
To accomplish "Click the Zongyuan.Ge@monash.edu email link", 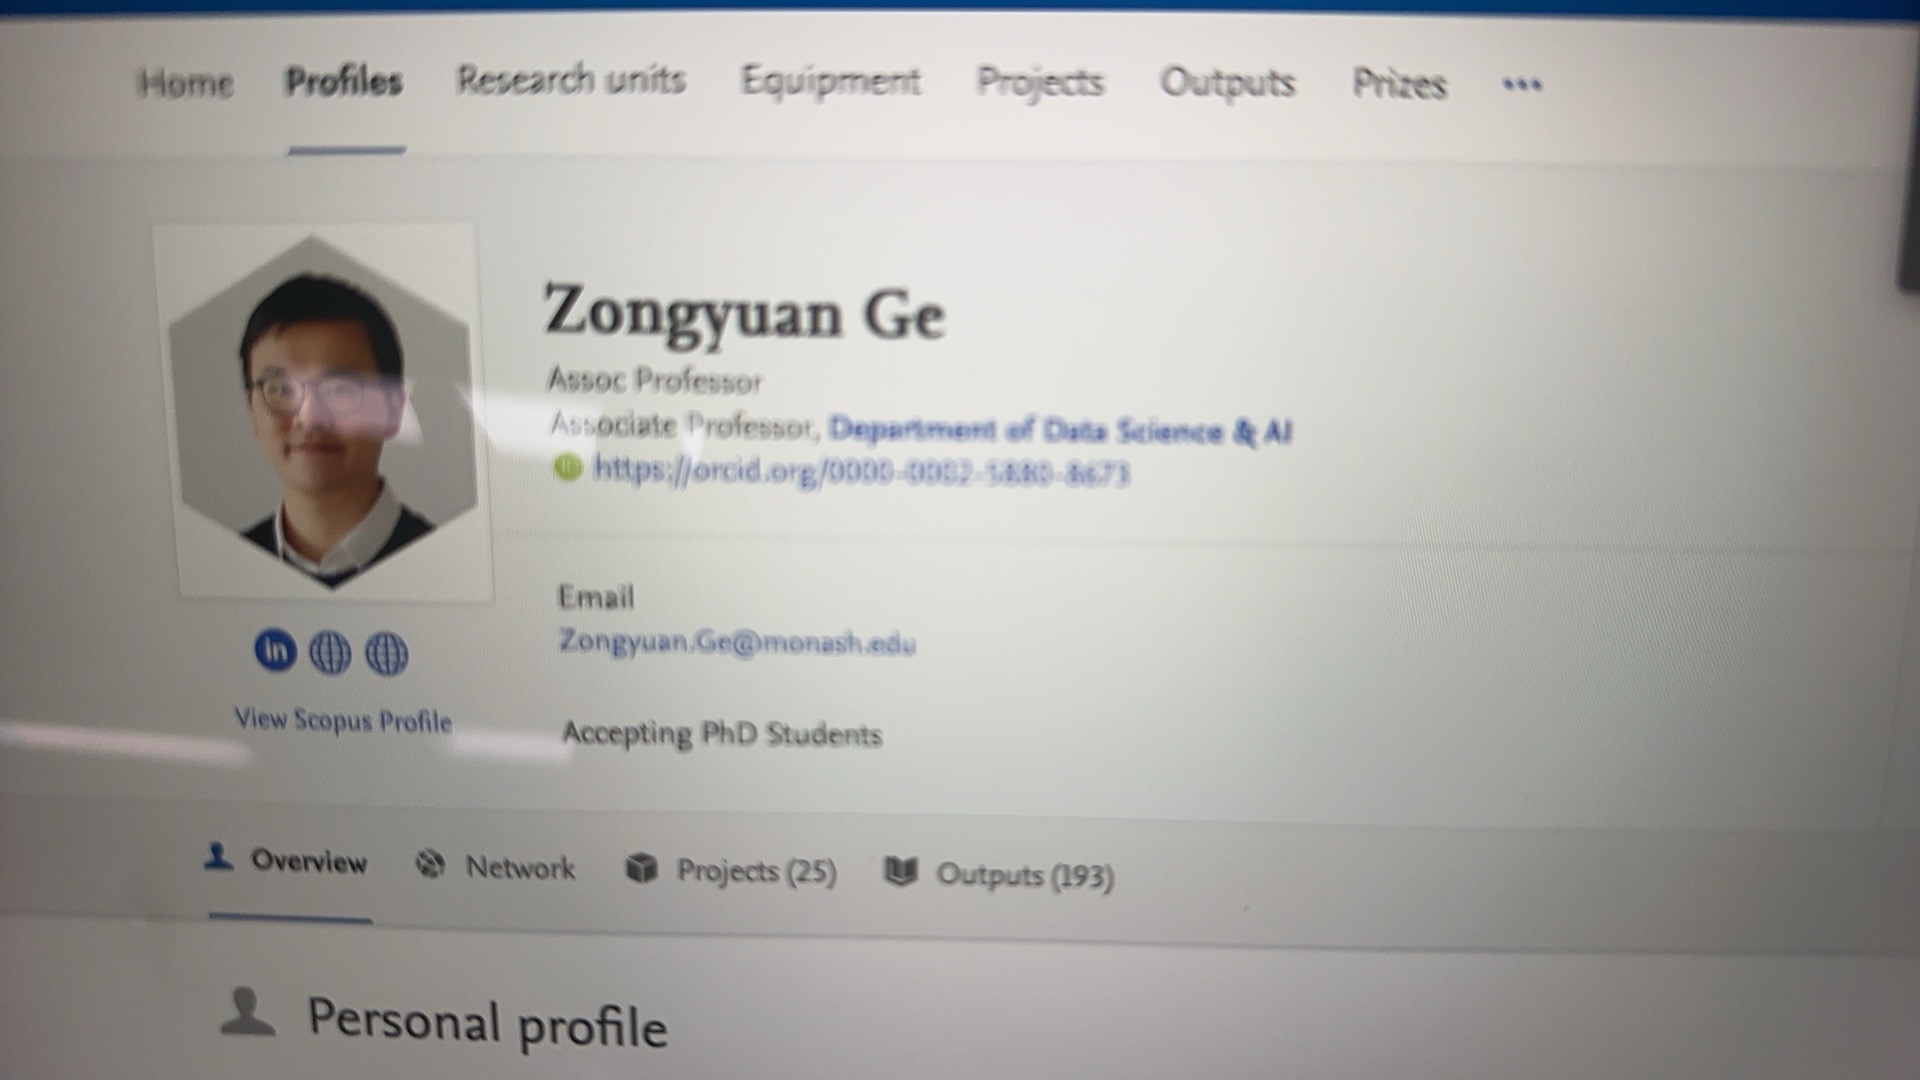I will point(737,641).
